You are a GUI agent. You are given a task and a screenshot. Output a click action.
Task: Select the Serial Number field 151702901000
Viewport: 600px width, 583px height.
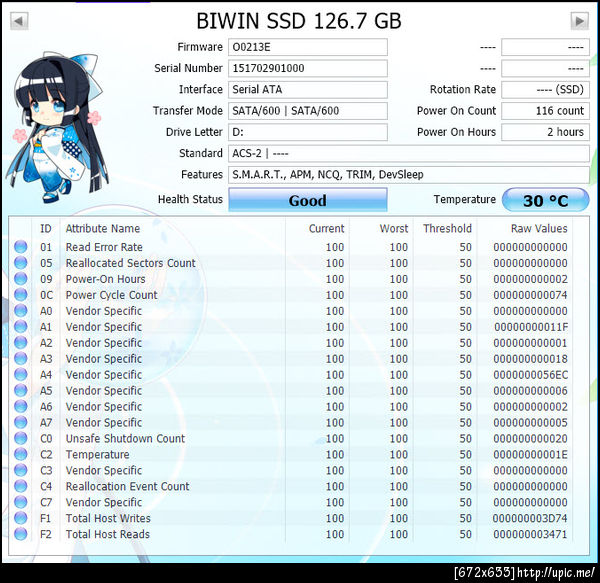point(308,68)
